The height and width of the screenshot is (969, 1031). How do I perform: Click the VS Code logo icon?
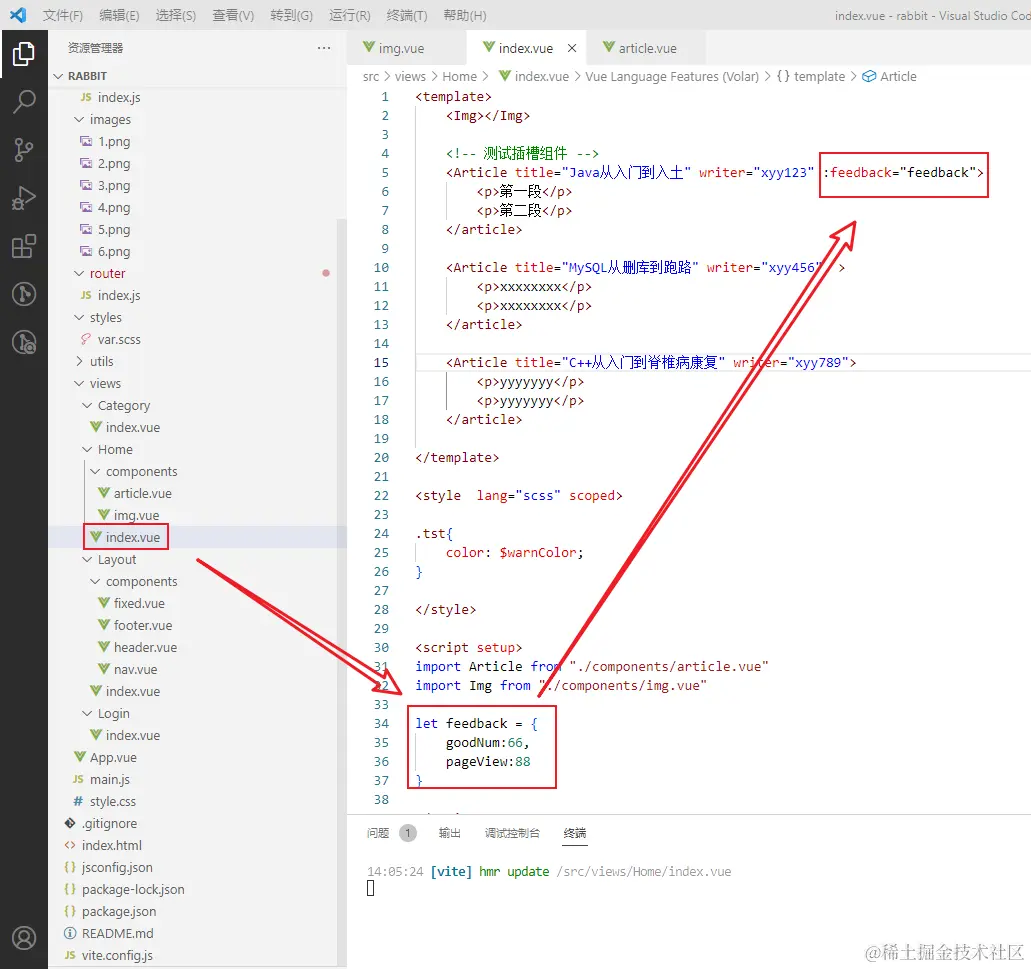click(18, 14)
